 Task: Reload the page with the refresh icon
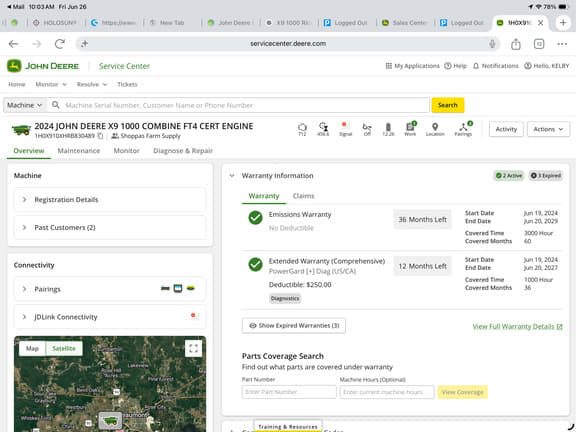[x=60, y=44]
